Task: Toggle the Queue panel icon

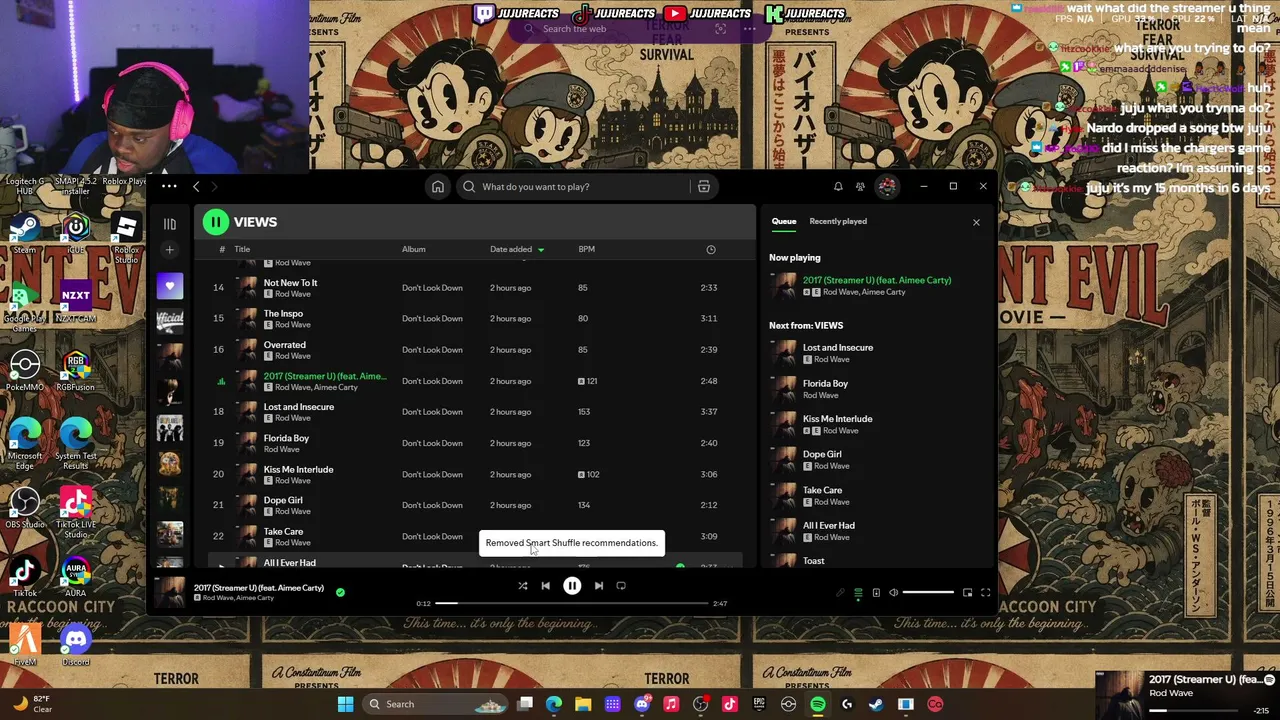Action: coord(858,593)
